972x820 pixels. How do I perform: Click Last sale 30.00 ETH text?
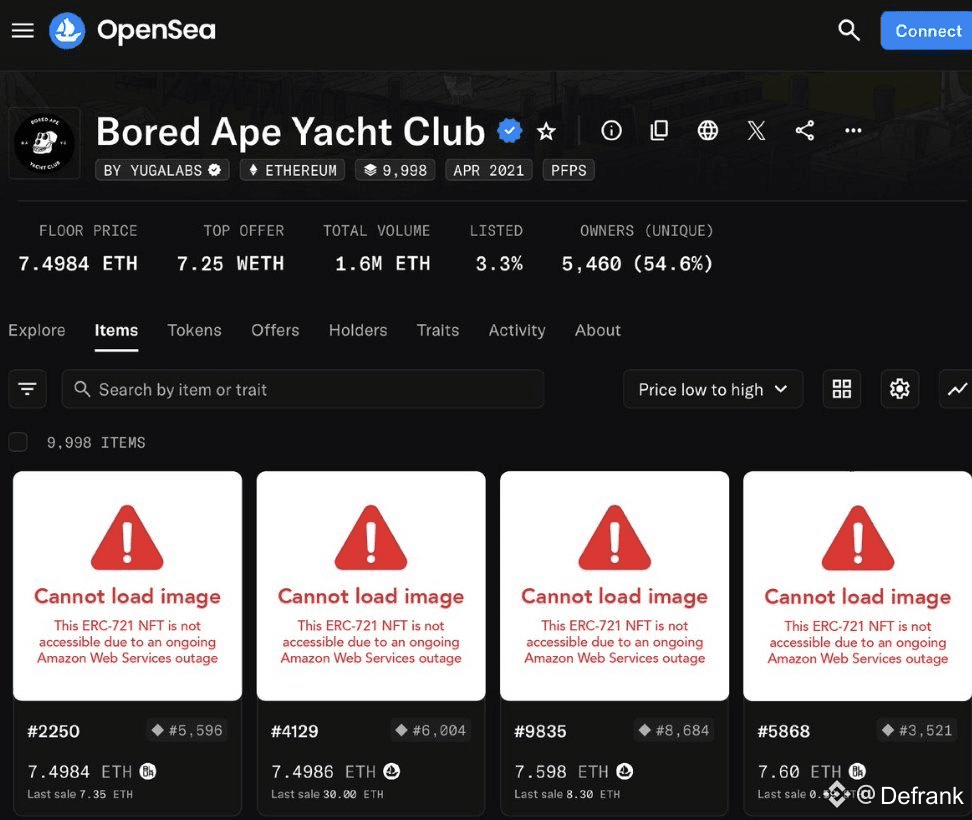327,794
